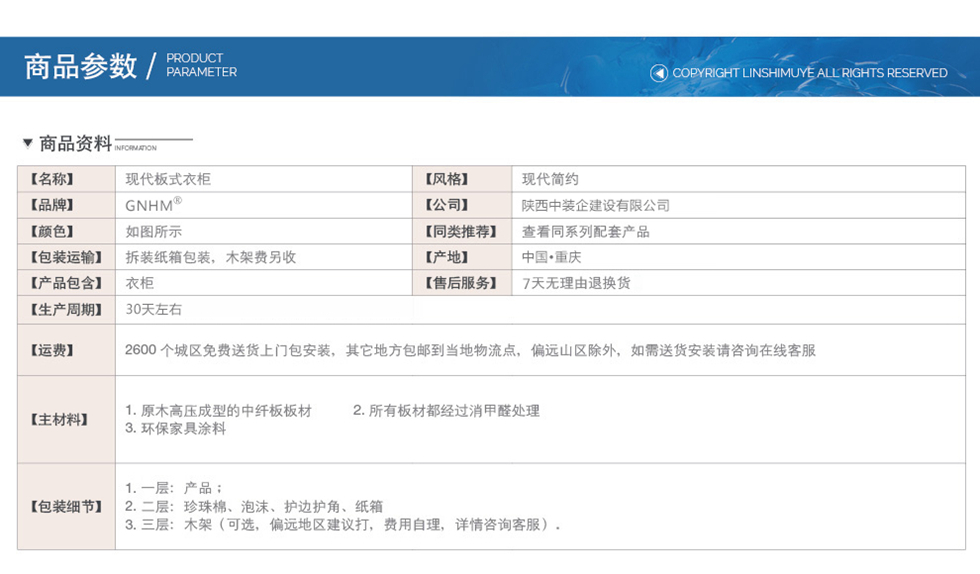Screen dimensions: 980x574
Task: Open the 查看同系列配套产品 link
Action: click(x=585, y=231)
